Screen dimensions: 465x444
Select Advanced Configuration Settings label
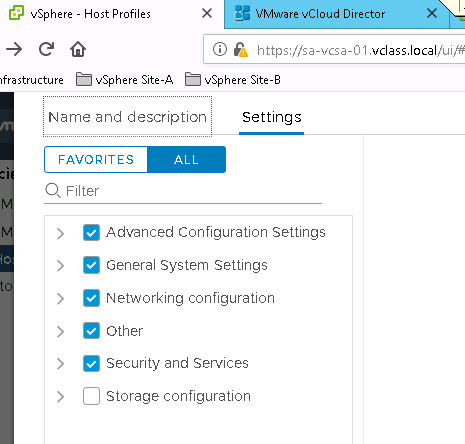click(216, 232)
